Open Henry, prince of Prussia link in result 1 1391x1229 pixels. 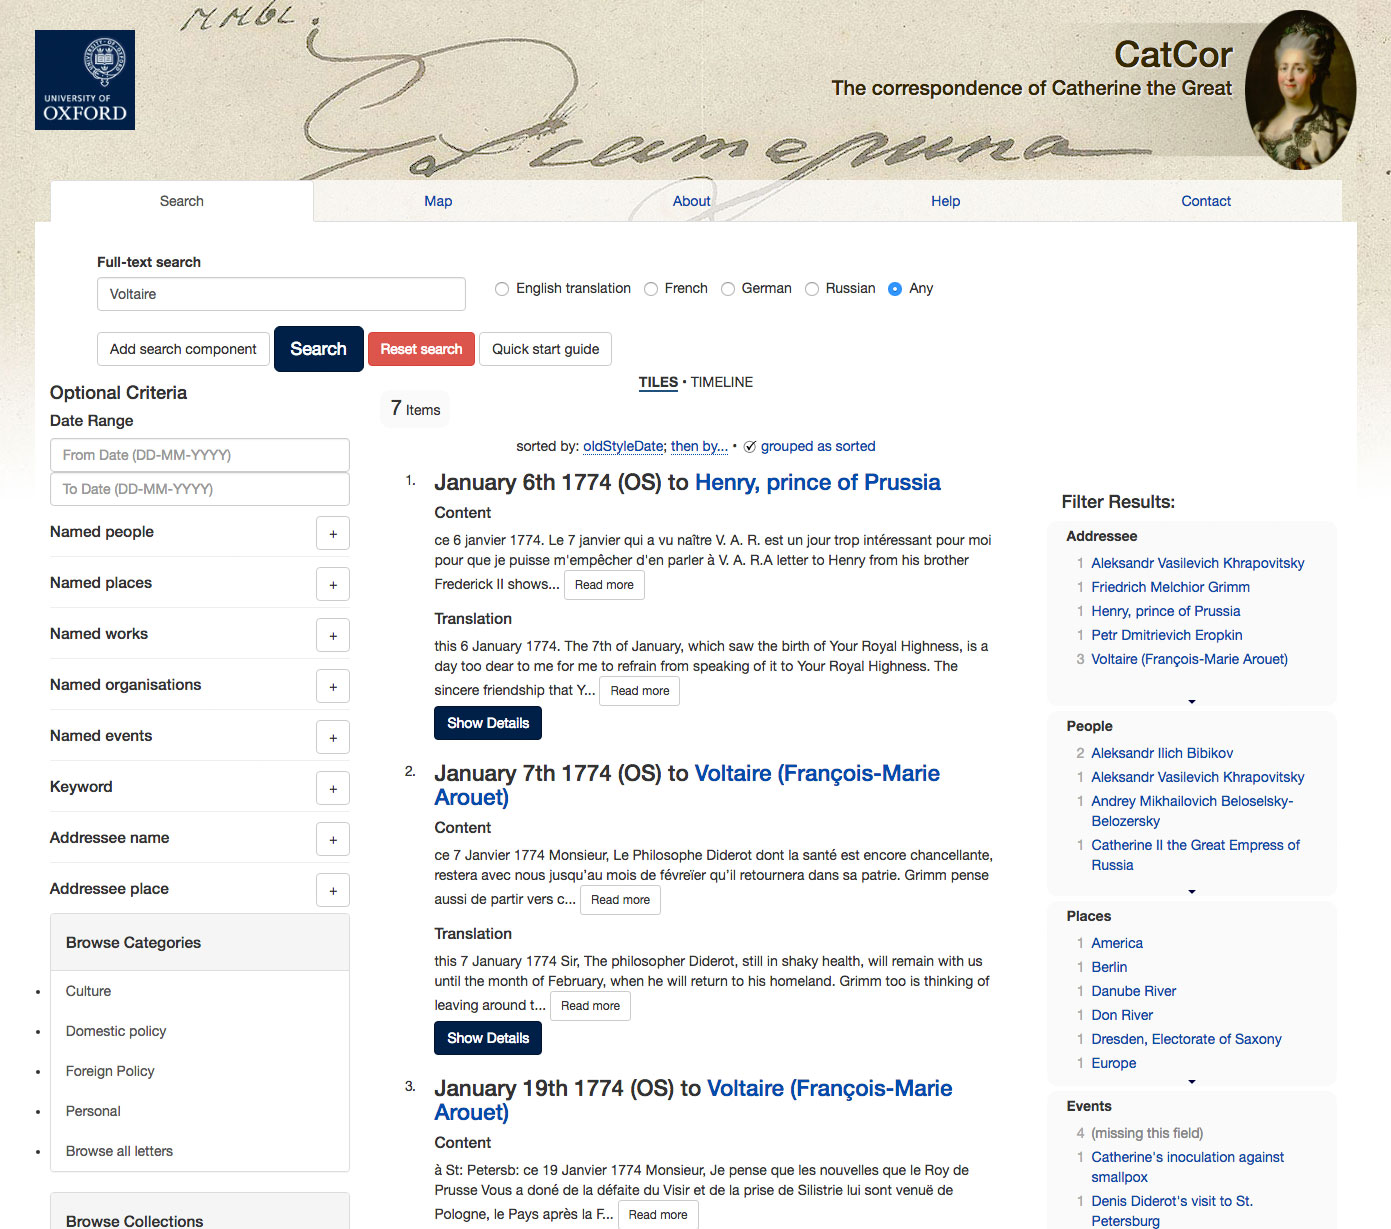(x=817, y=482)
